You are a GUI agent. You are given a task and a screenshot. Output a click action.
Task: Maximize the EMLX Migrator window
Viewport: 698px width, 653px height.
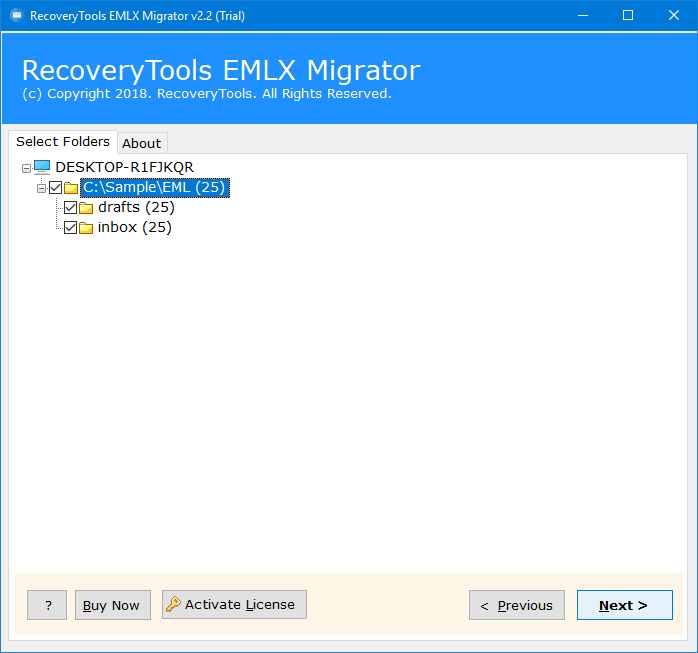(x=628, y=16)
